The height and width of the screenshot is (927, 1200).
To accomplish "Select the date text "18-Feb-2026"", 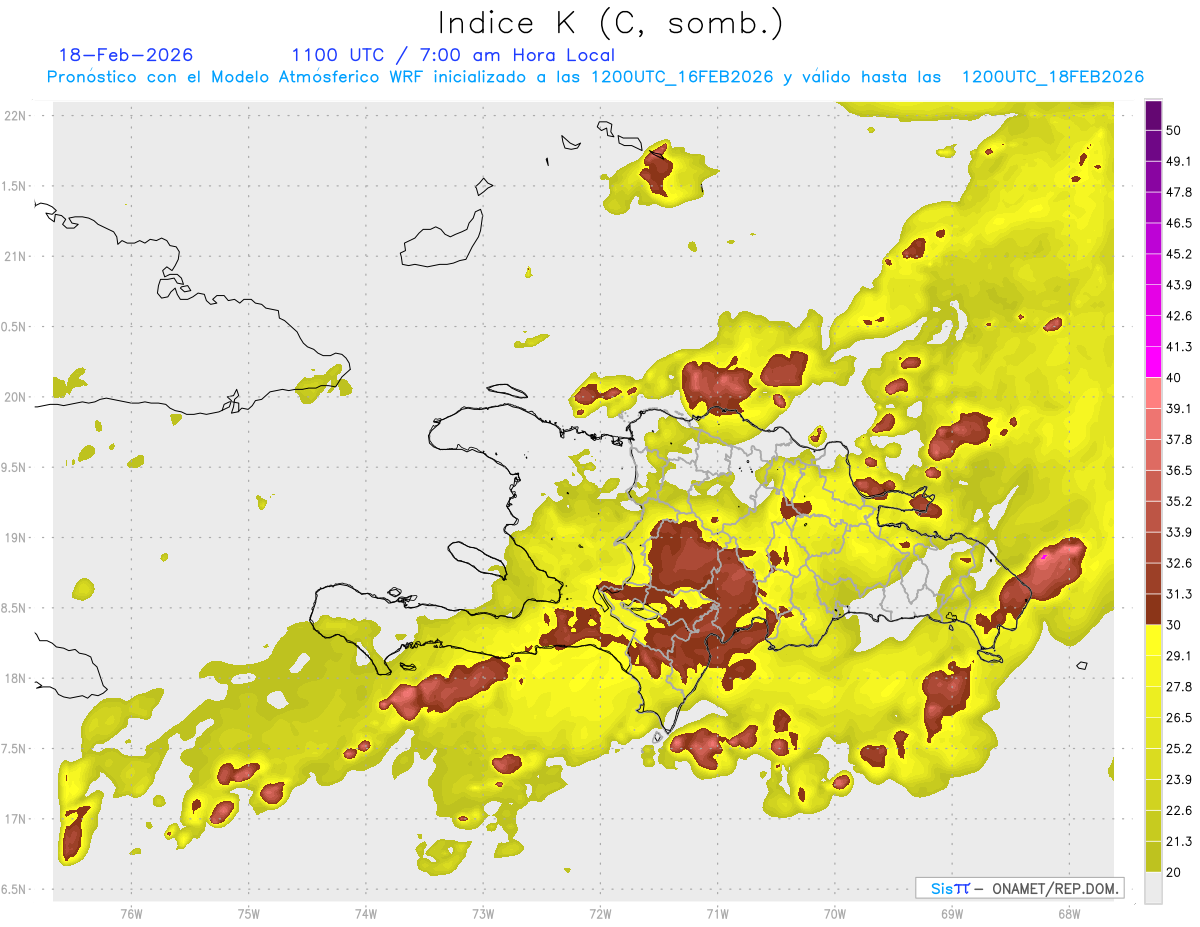I will click(126, 55).
